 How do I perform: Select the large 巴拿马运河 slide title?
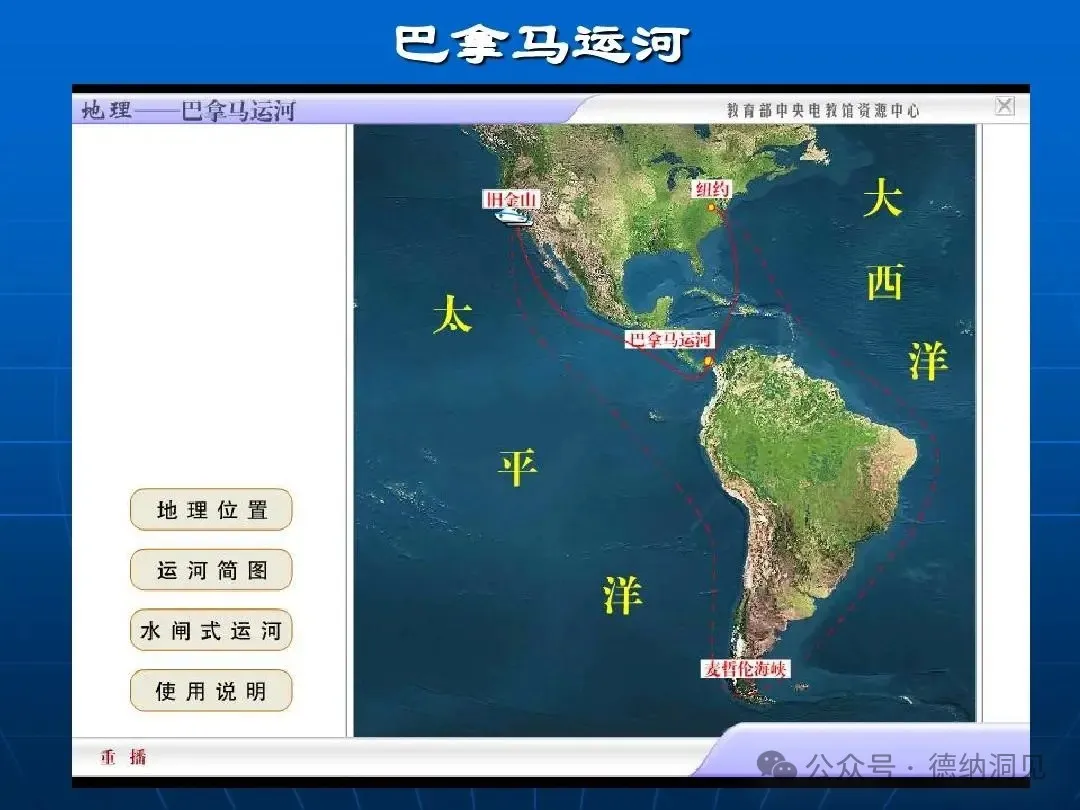(541, 44)
